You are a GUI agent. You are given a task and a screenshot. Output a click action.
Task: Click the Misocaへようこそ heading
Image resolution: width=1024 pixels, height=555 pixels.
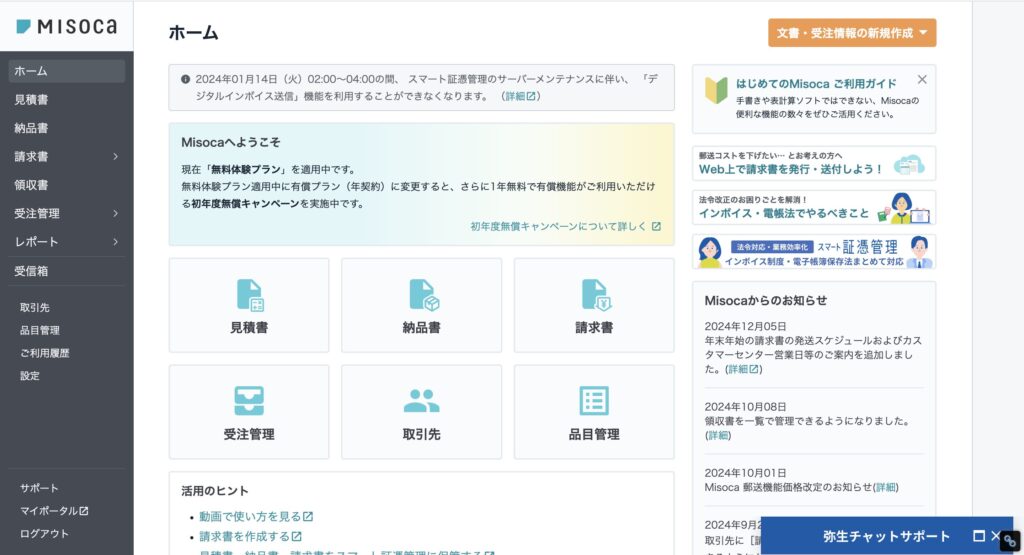point(231,142)
